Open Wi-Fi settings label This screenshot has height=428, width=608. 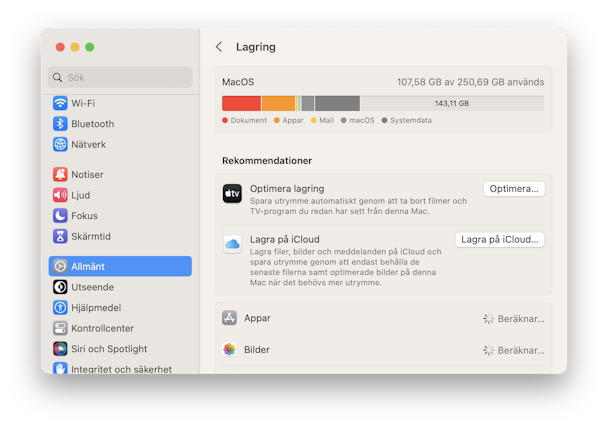[x=83, y=103]
